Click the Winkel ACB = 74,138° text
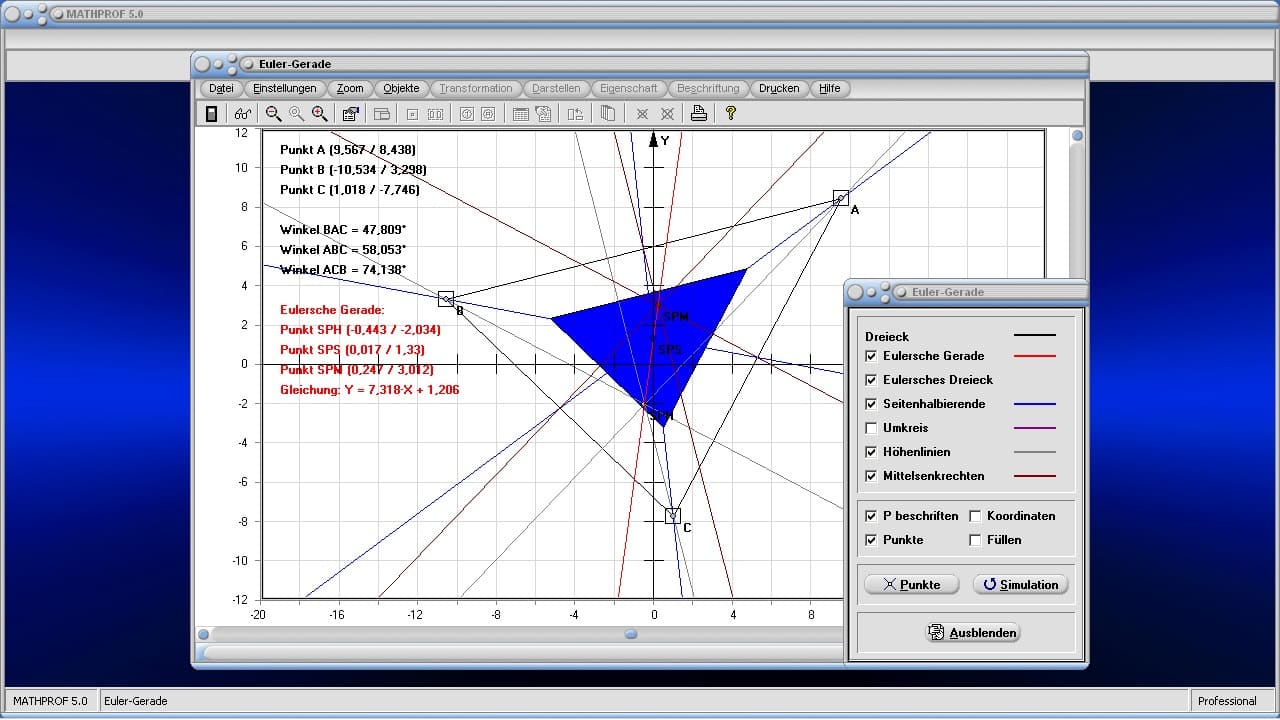Image resolution: width=1280 pixels, height=720 pixels. coord(343,270)
